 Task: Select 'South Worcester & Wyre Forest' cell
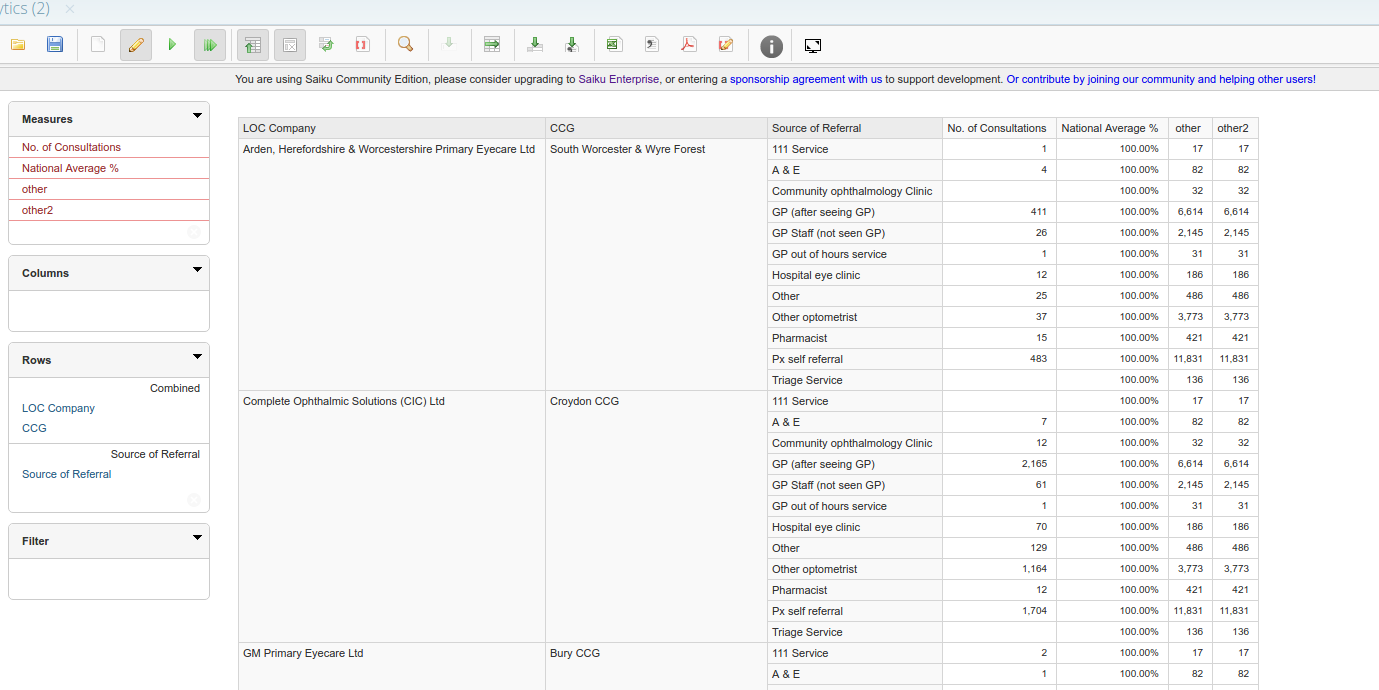coord(657,264)
